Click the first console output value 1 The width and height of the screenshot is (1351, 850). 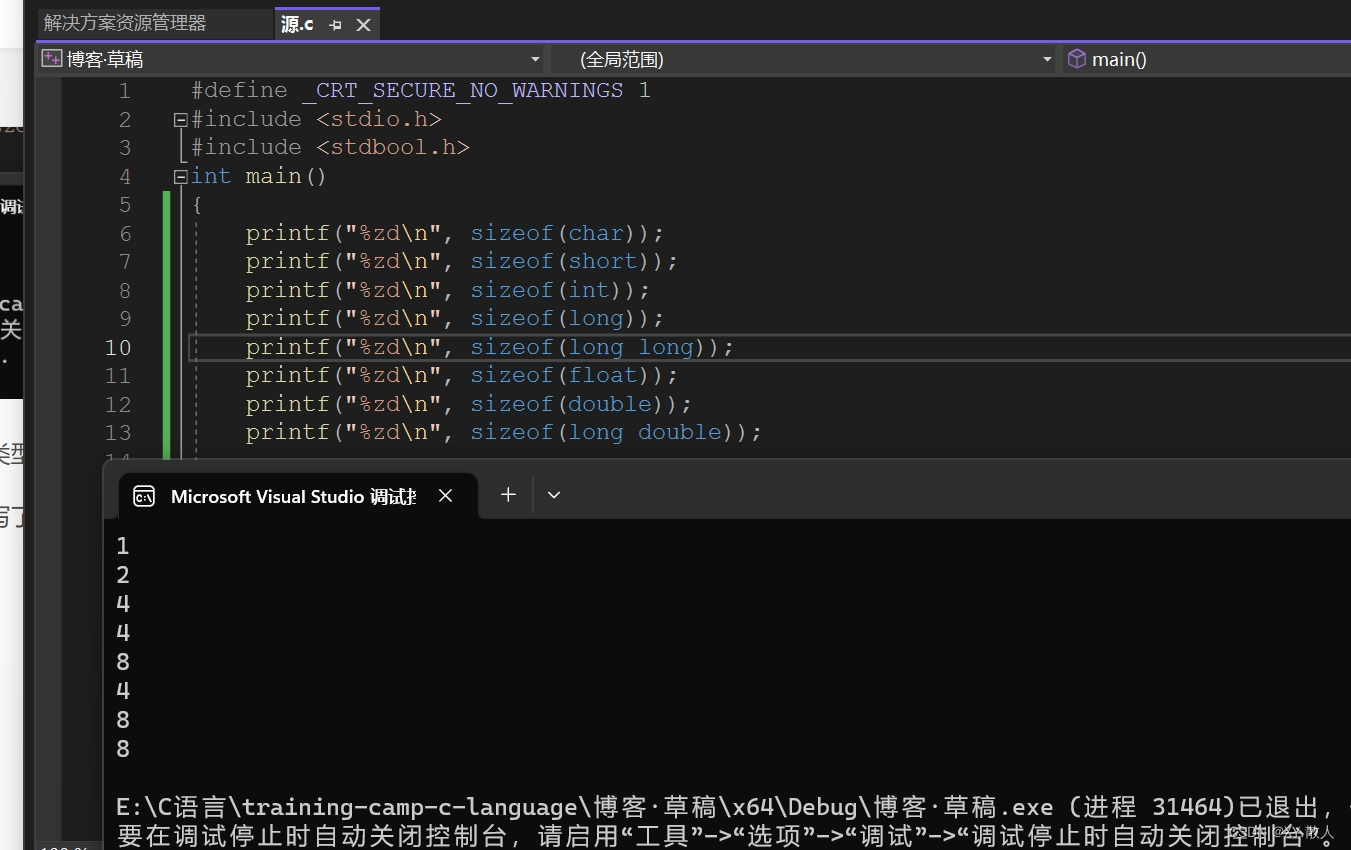click(x=123, y=546)
